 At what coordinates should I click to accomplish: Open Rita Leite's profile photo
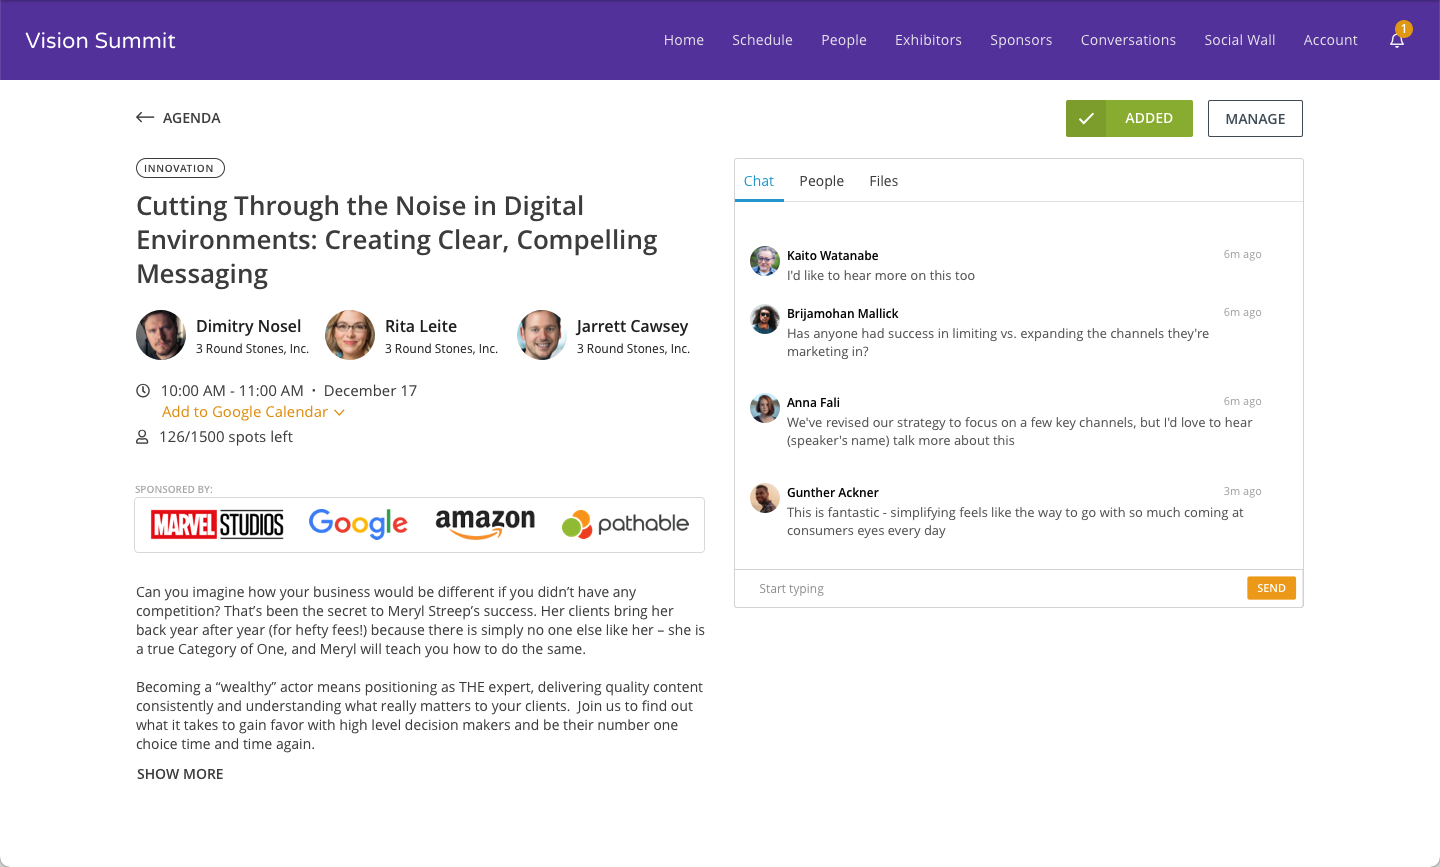(x=350, y=335)
